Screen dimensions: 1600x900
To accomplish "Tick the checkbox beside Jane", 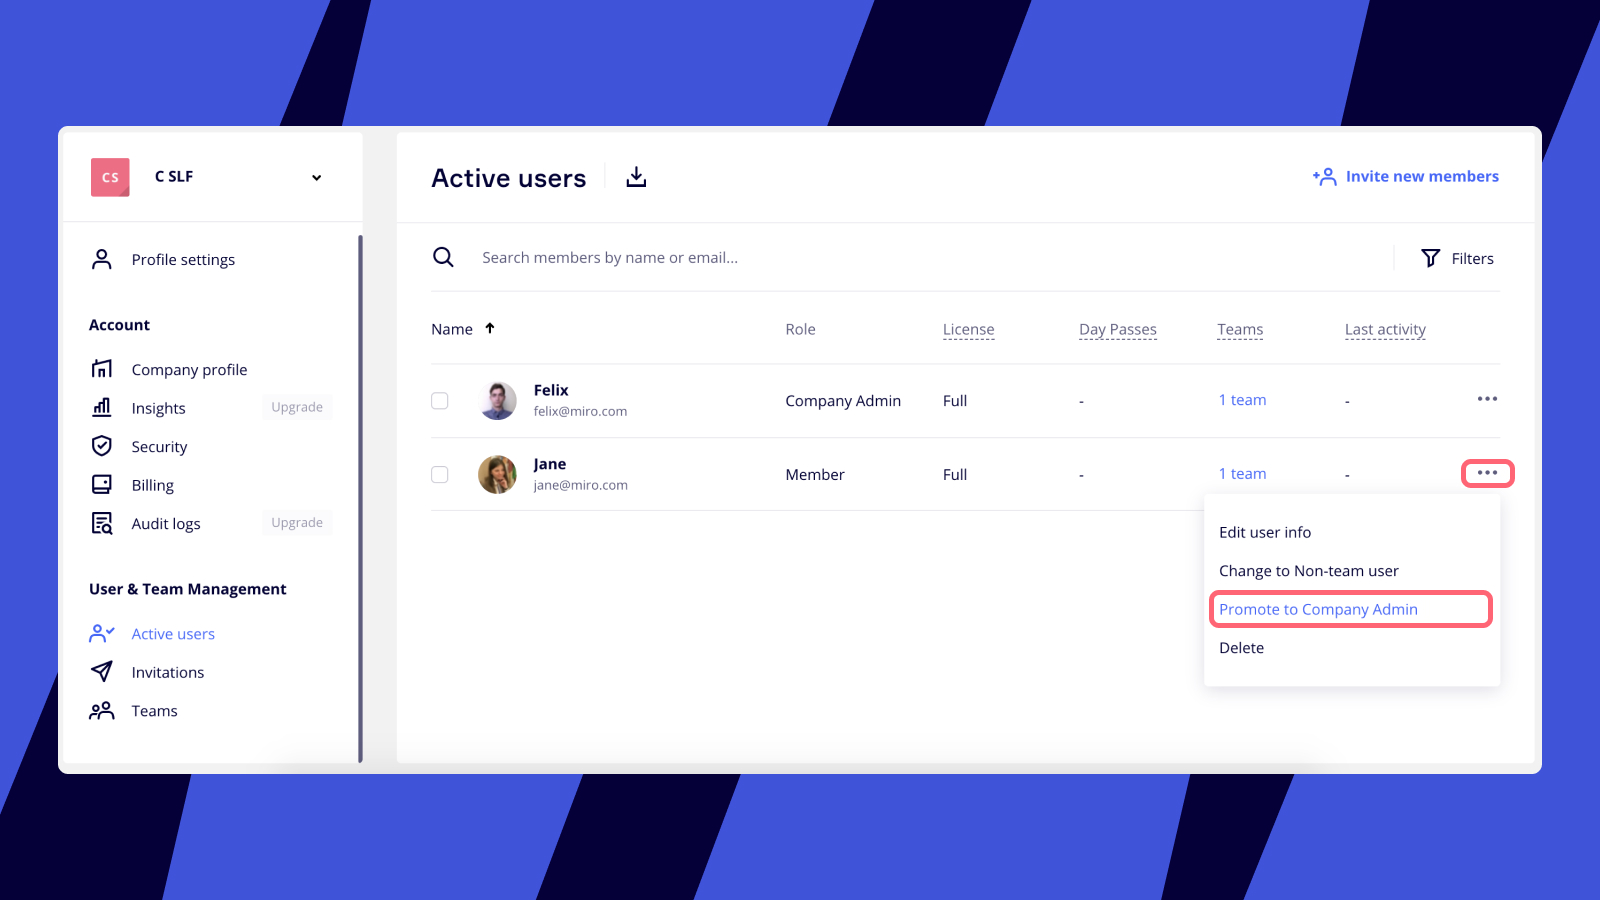I will [x=440, y=474].
